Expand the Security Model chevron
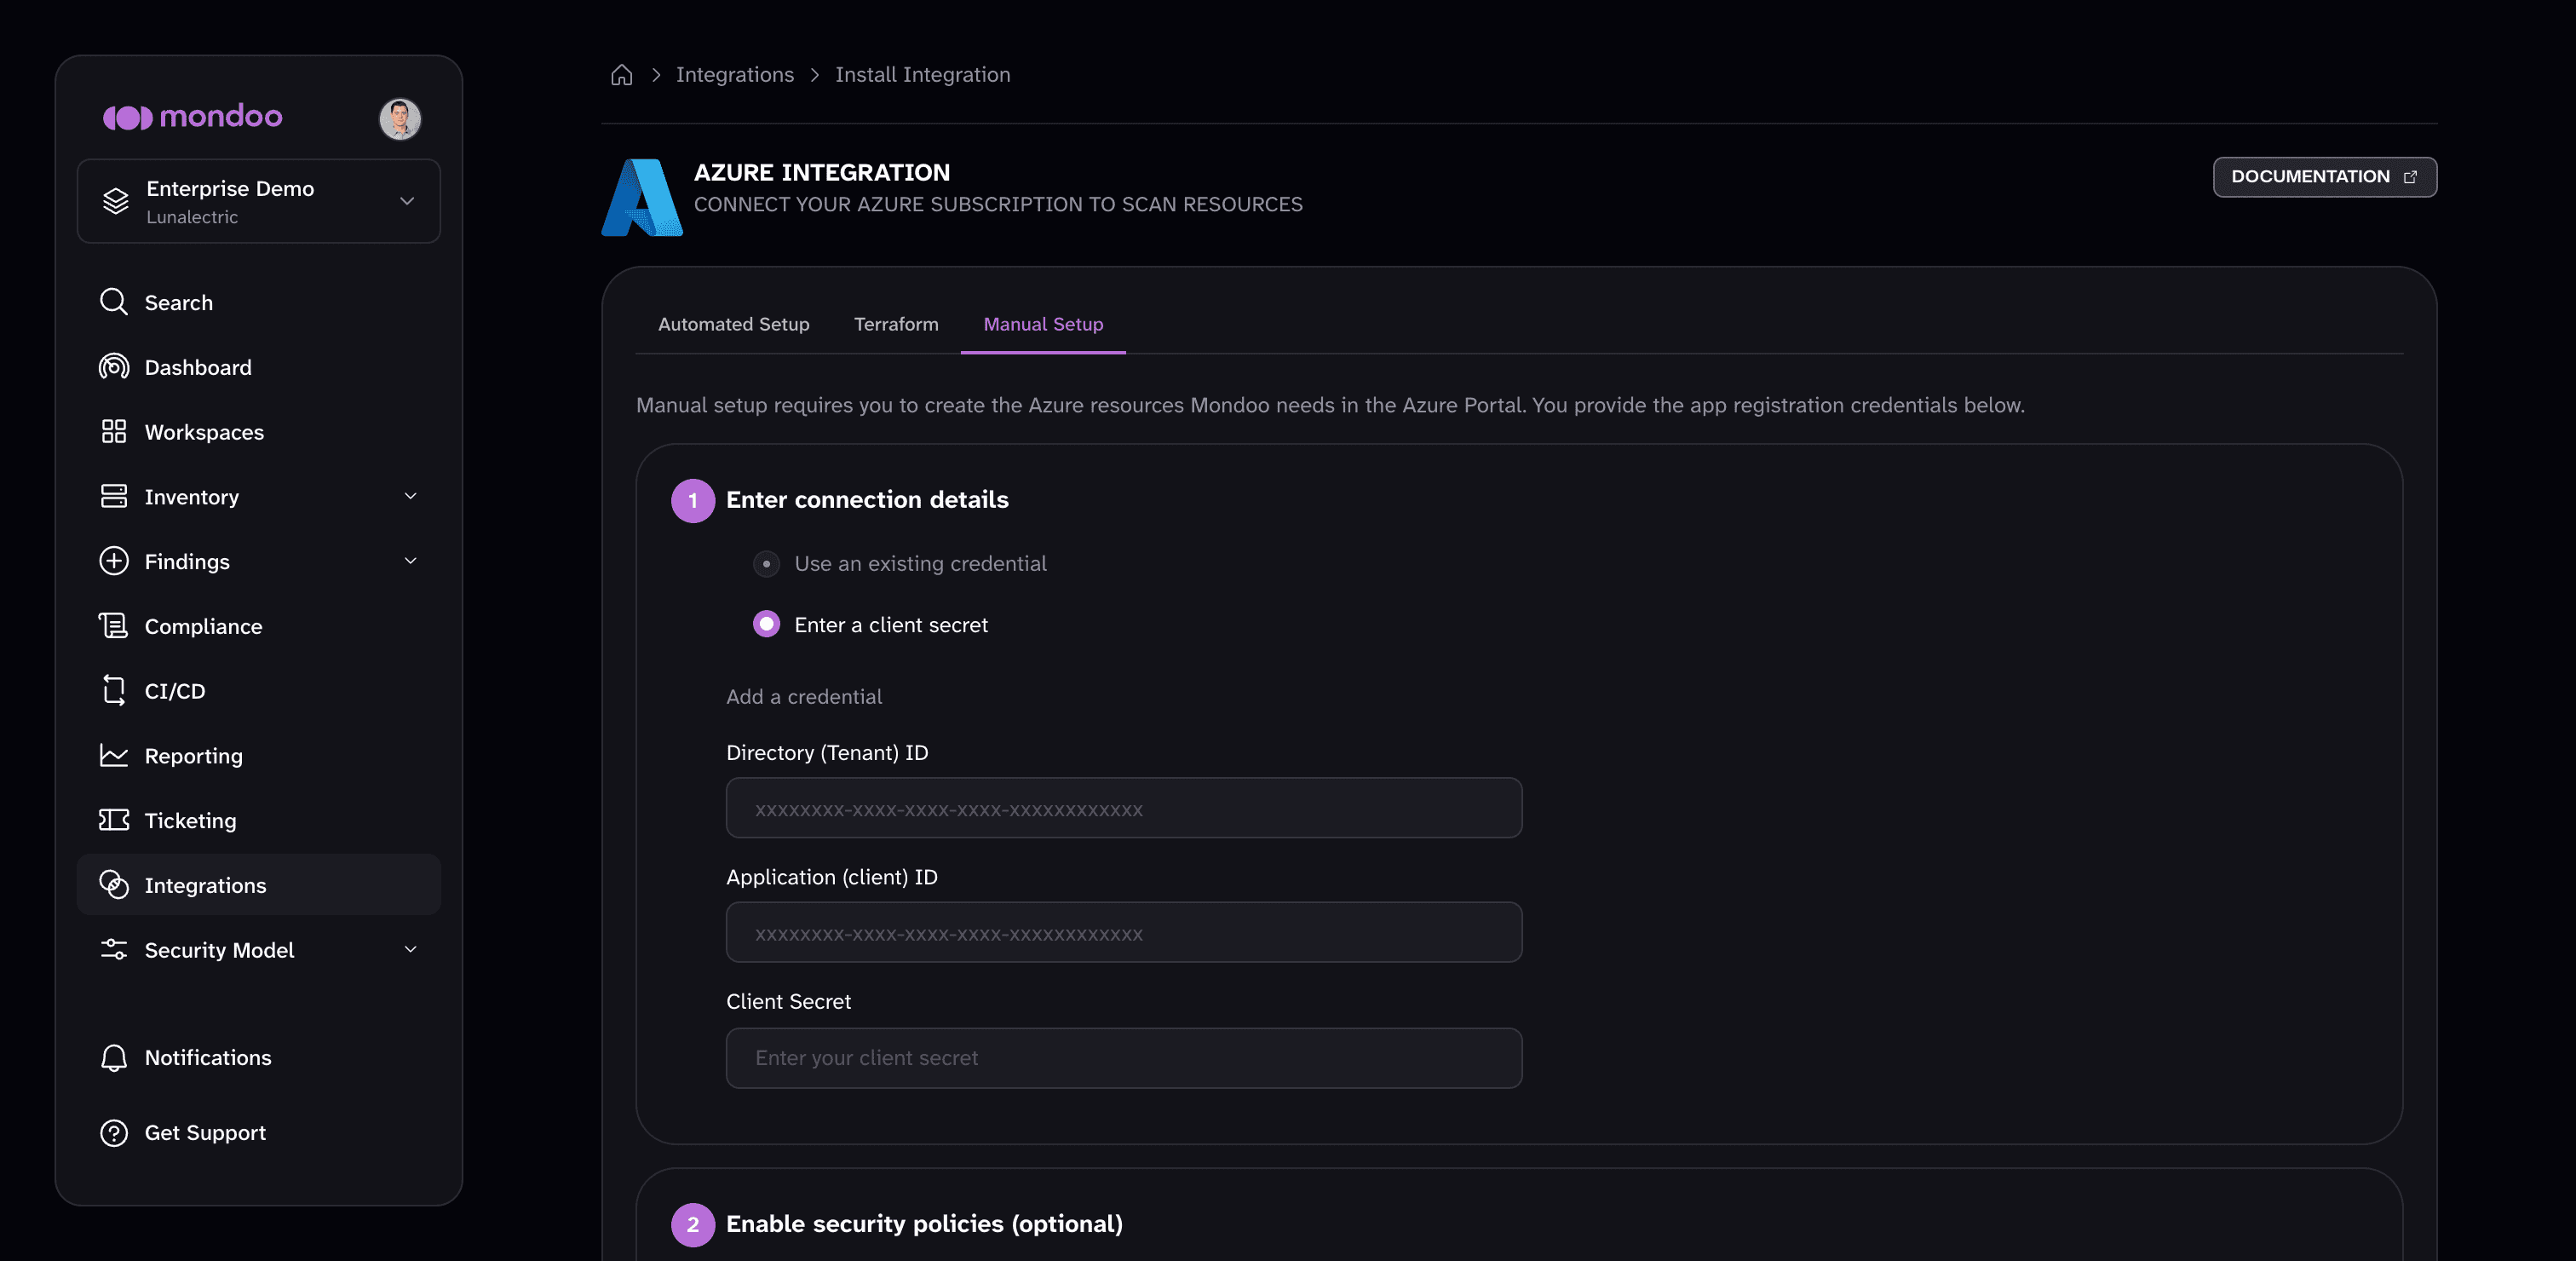This screenshot has width=2576, height=1261. tap(410, 949)
